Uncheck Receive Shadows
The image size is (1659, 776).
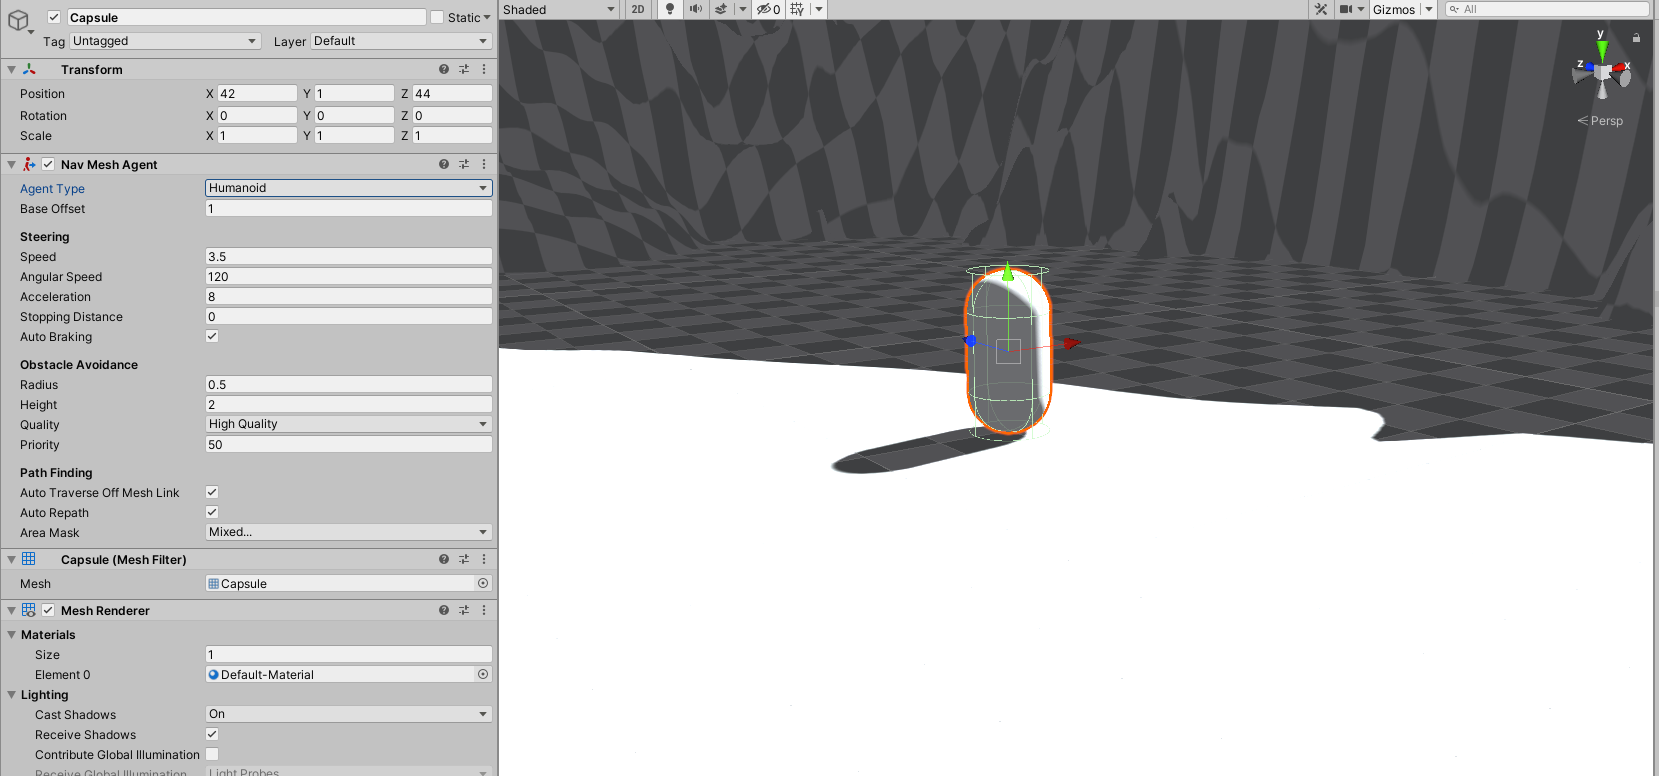click(212, 734)
